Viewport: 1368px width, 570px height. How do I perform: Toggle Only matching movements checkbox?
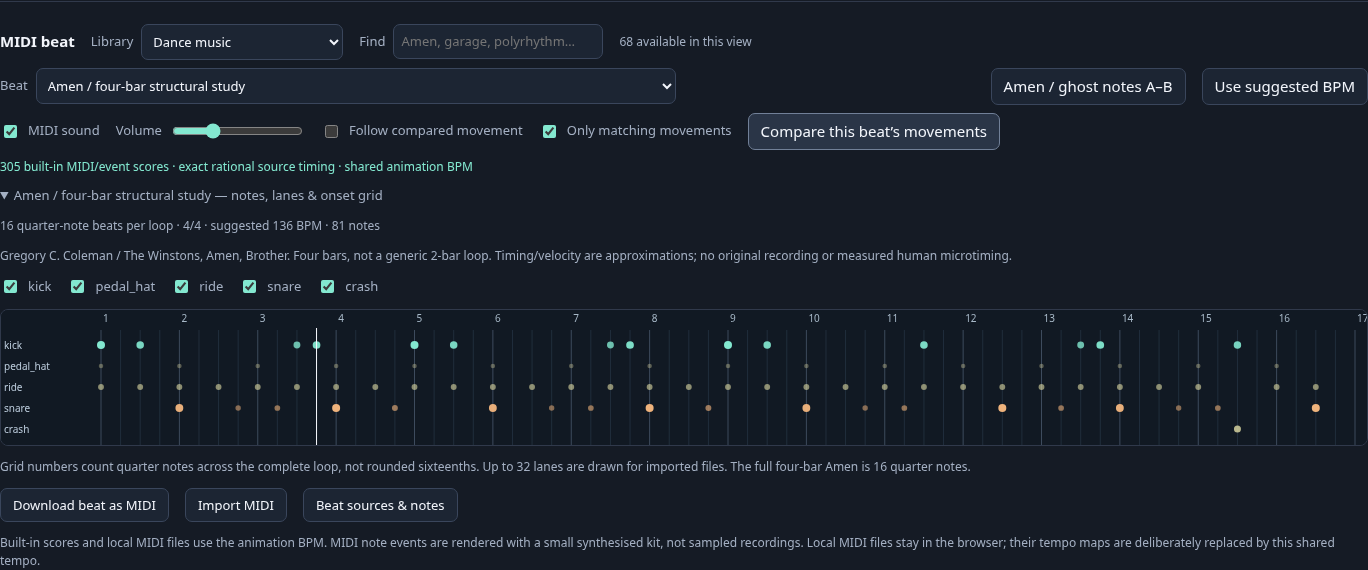click(549, 131)
